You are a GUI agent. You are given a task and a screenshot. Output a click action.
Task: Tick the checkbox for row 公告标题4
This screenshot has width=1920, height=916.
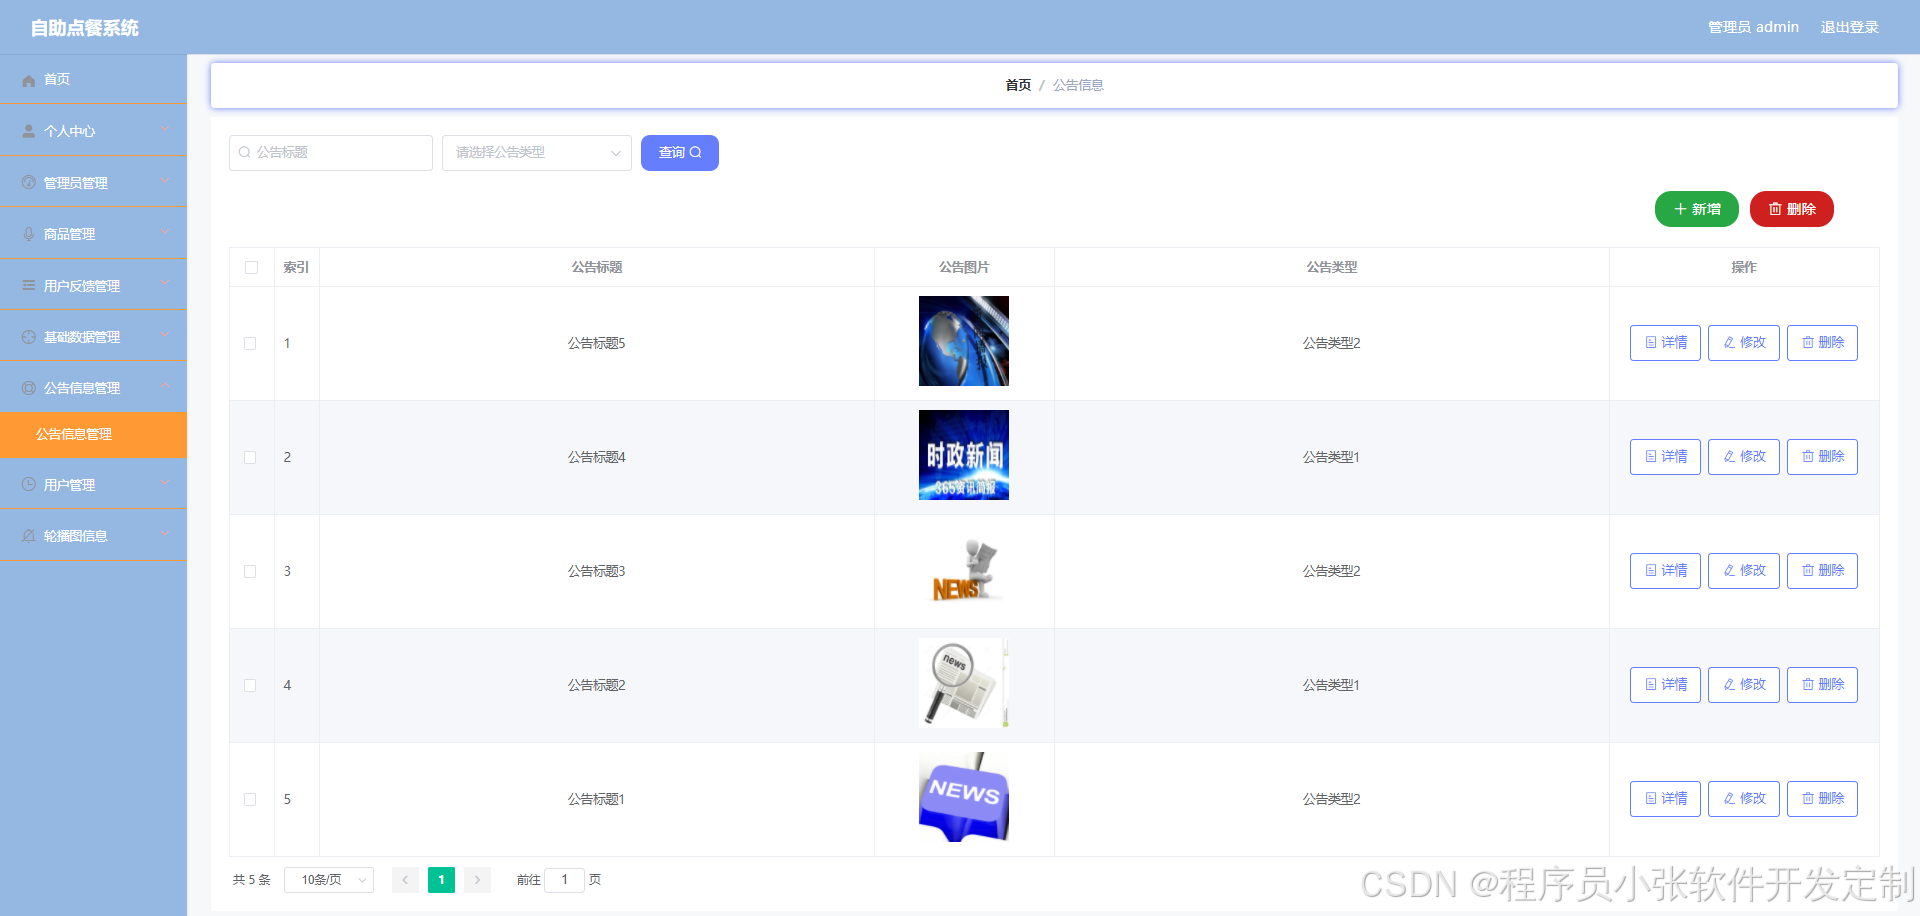251,456
